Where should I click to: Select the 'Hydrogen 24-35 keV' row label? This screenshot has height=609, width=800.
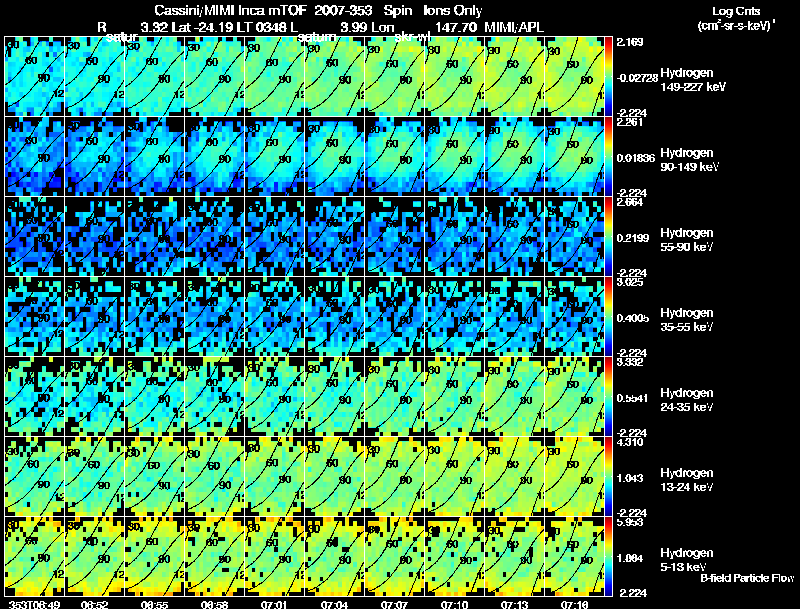tap(687, 400)
